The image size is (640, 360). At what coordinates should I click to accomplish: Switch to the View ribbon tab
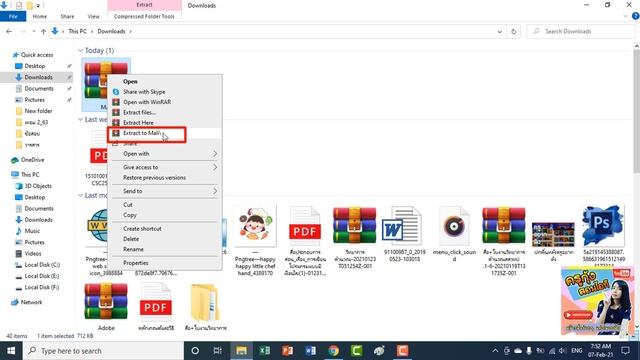click(x=93, y=16)
